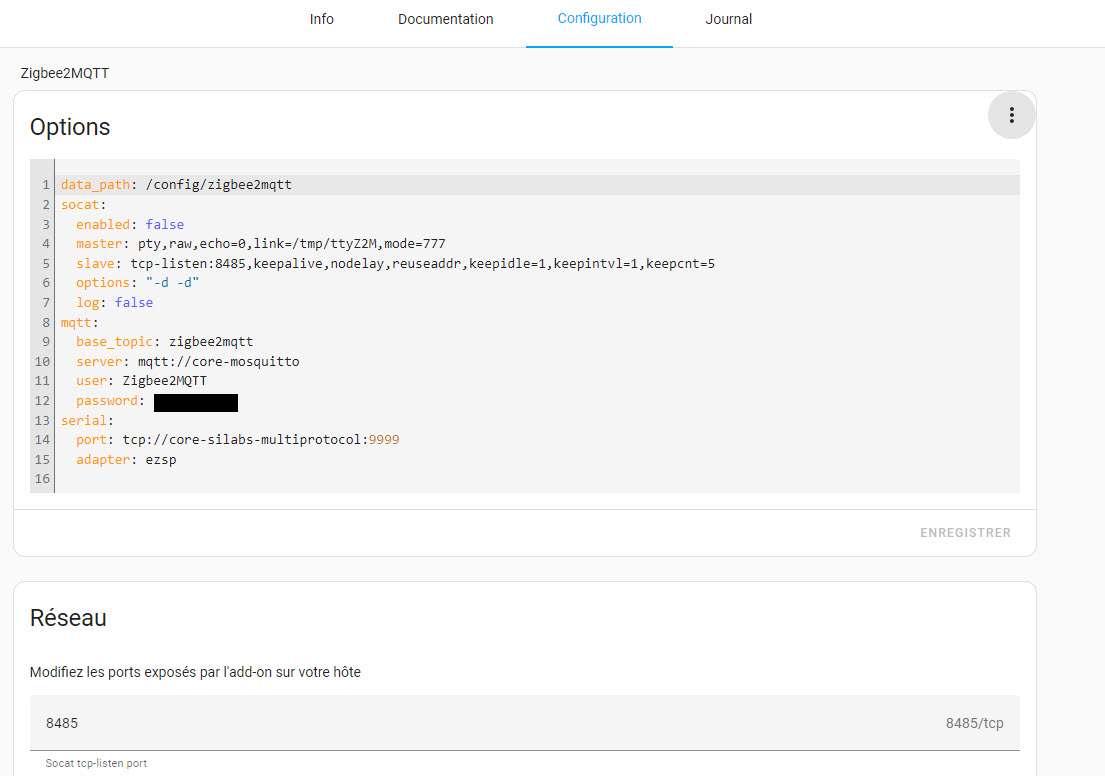
Task: Click the 'Modifiez les ports exposés' description
Action: (195, 672)
